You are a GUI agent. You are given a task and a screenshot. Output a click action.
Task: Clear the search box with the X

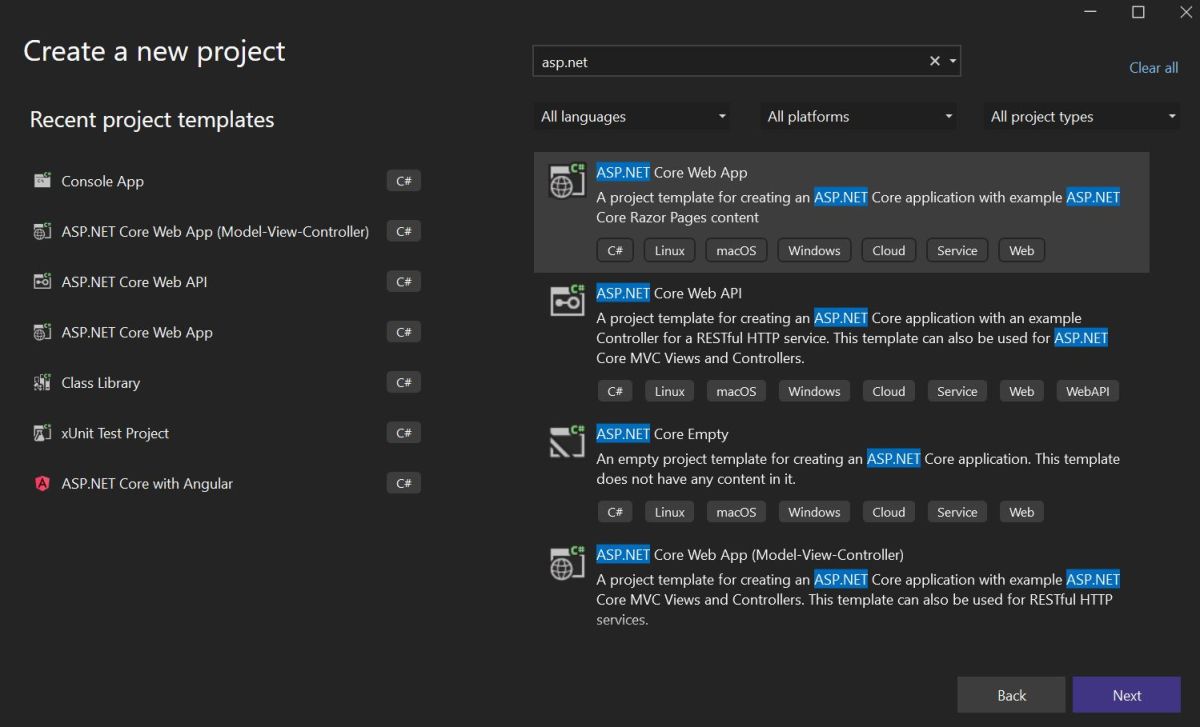(935, 61)
